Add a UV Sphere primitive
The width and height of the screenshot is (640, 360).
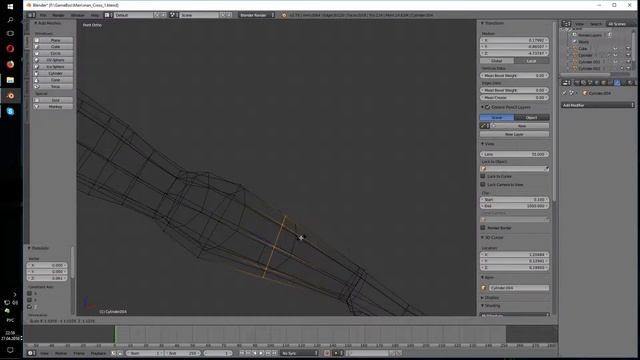pyautogui.click(x=53, y=60)
